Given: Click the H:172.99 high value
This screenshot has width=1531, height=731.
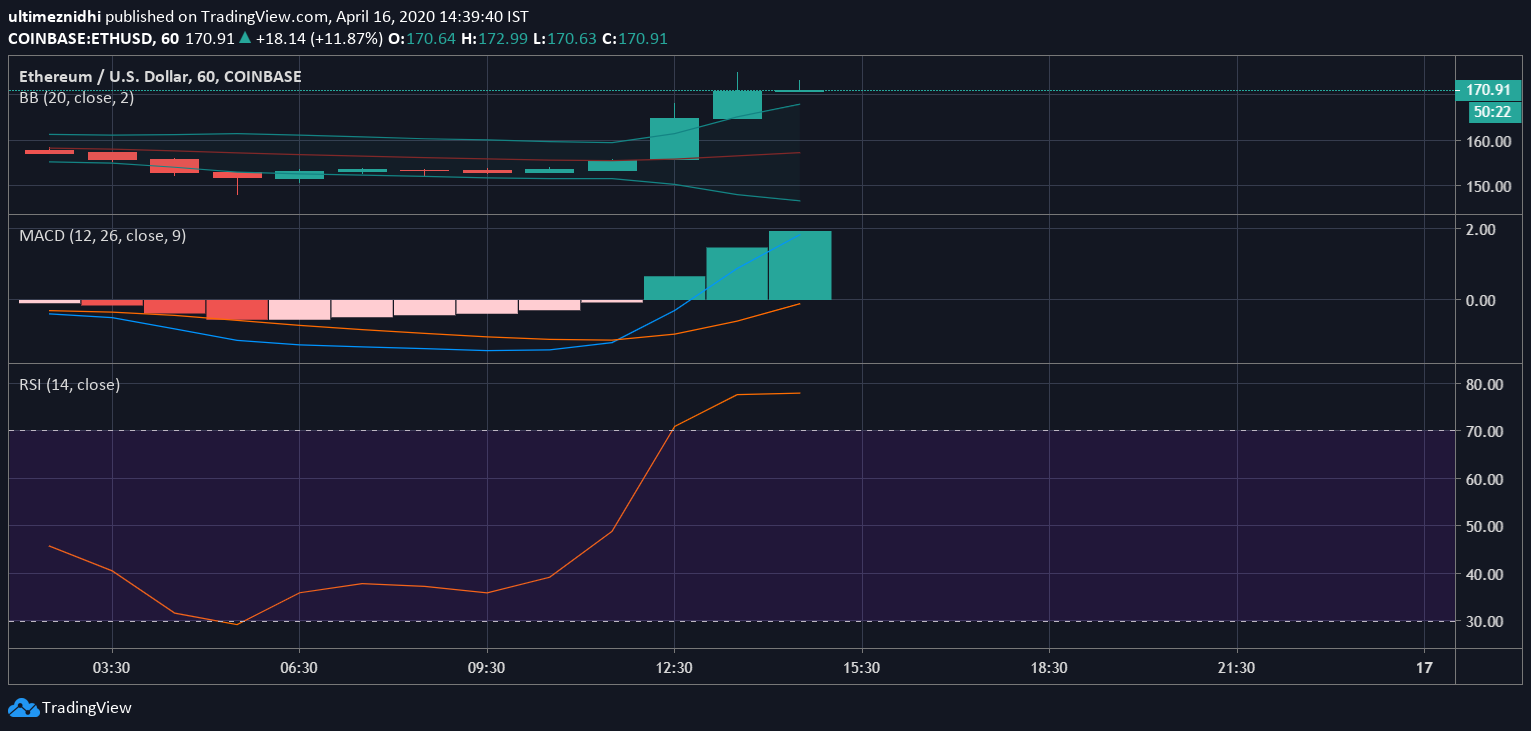Looking at the screenshot, I should coord(497,38).
